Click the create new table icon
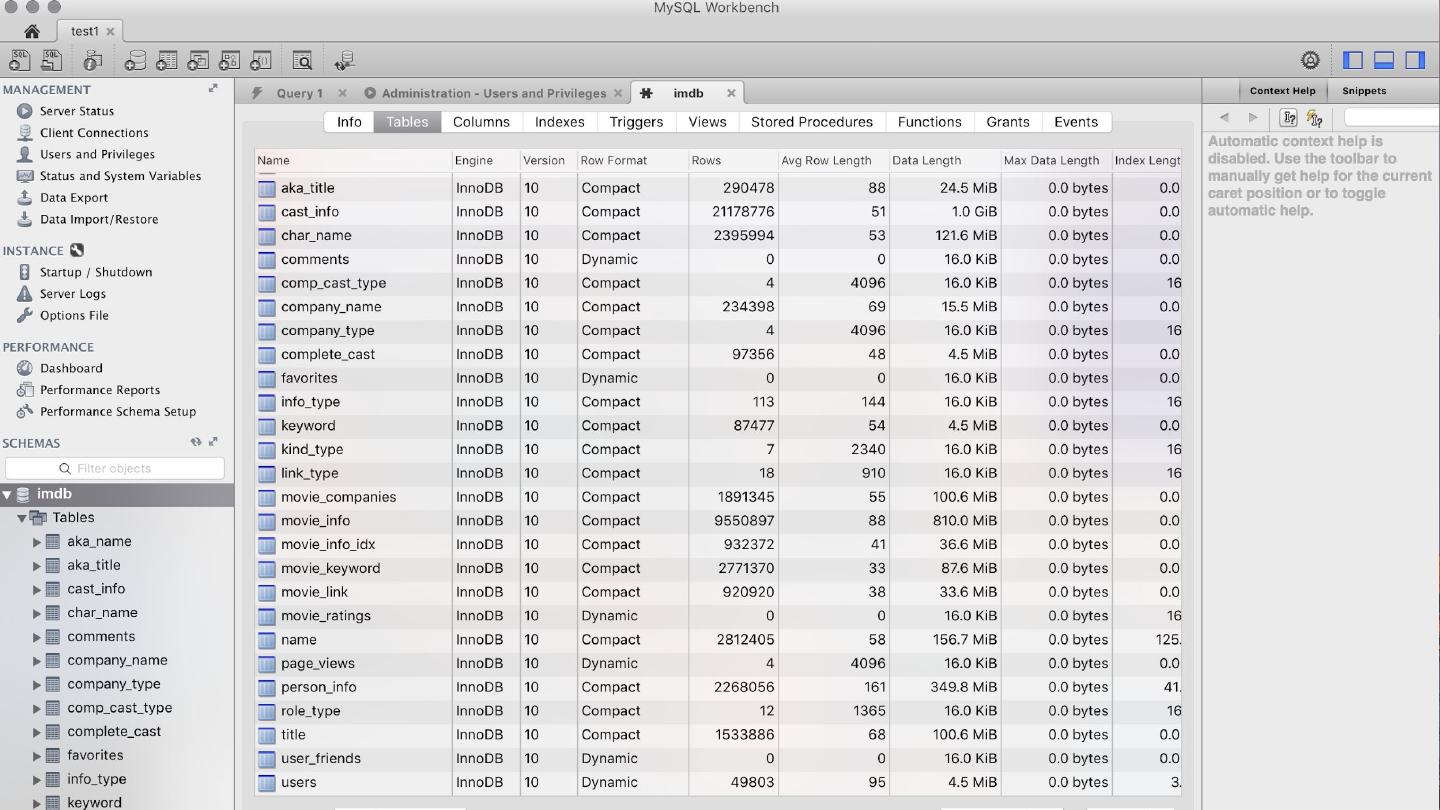The image size is (1440, 810). tap(167, 61)
